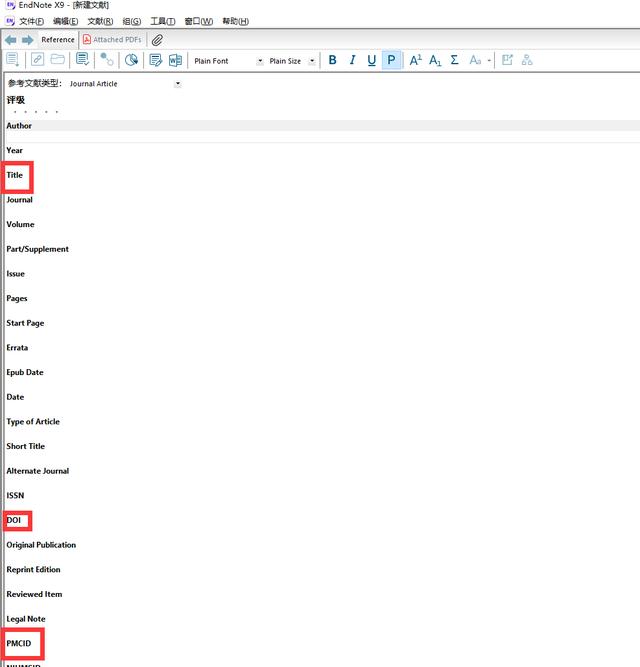640x667 pixels.
Task: Open the 文件(F) menu
Action: pos(31,21)
